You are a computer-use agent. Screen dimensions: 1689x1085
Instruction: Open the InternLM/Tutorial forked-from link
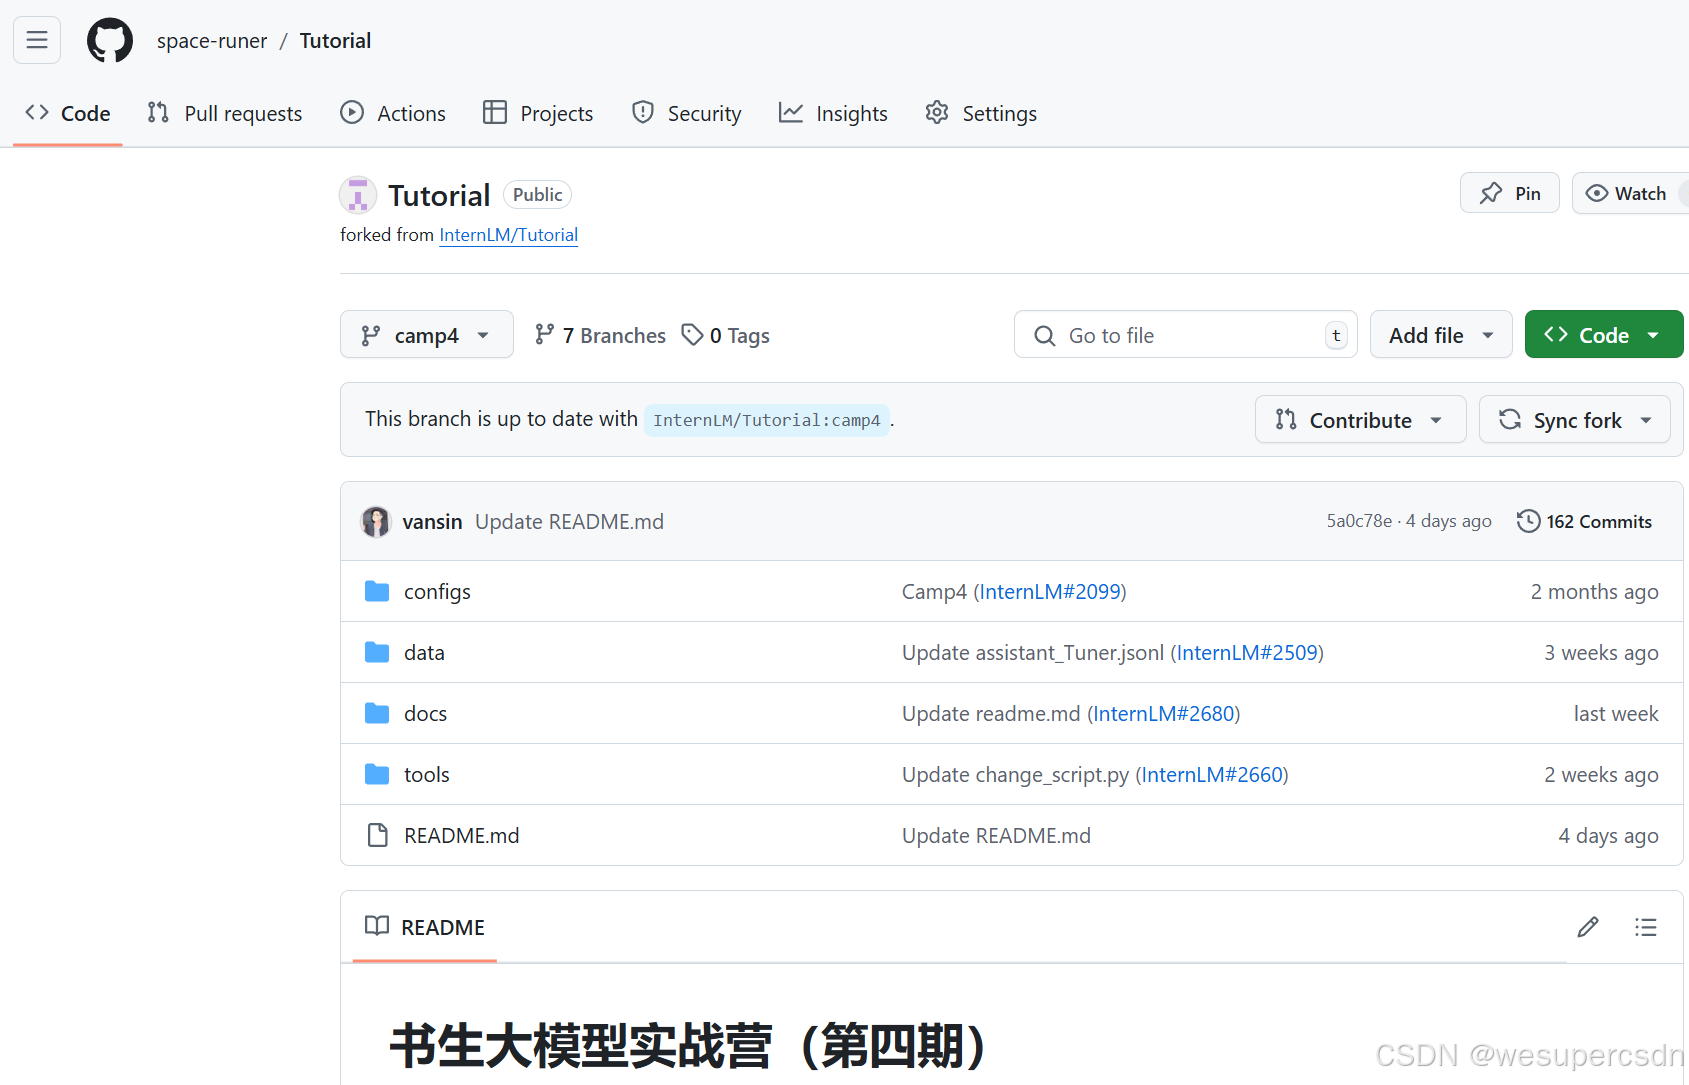(x=509, y=235)
